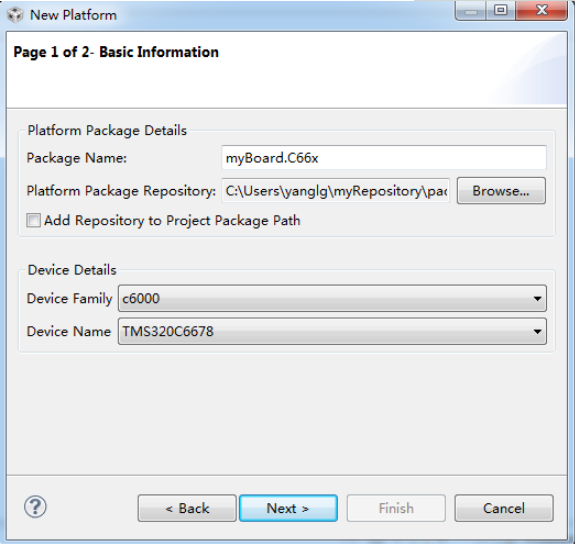
Task: Focus the Package Name text field
Action: 384,158
